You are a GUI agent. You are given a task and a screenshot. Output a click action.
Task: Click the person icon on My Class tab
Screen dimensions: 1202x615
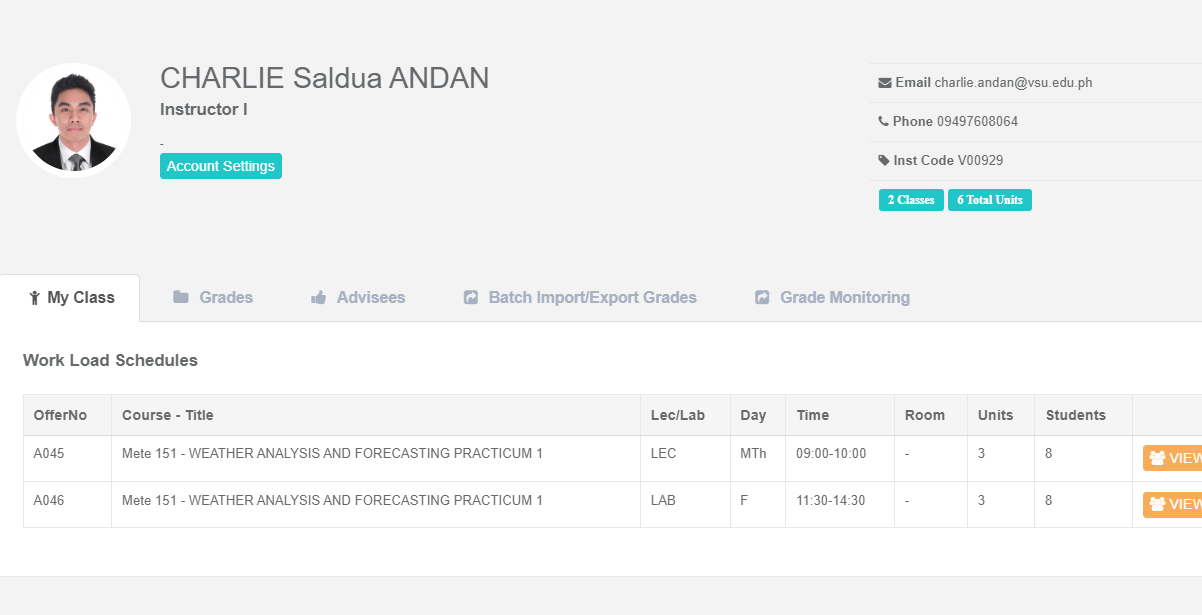point(34,298)
